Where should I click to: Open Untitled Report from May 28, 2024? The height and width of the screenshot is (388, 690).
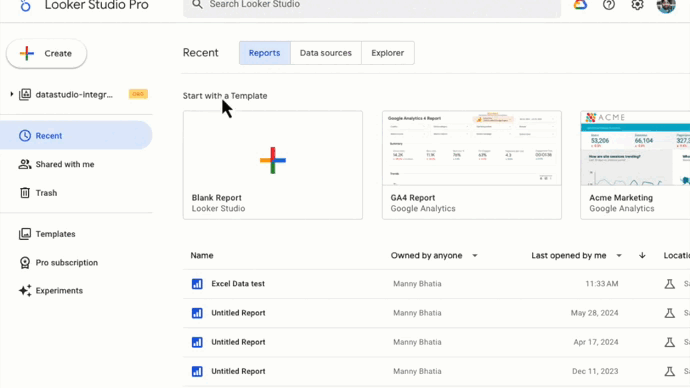238,313
